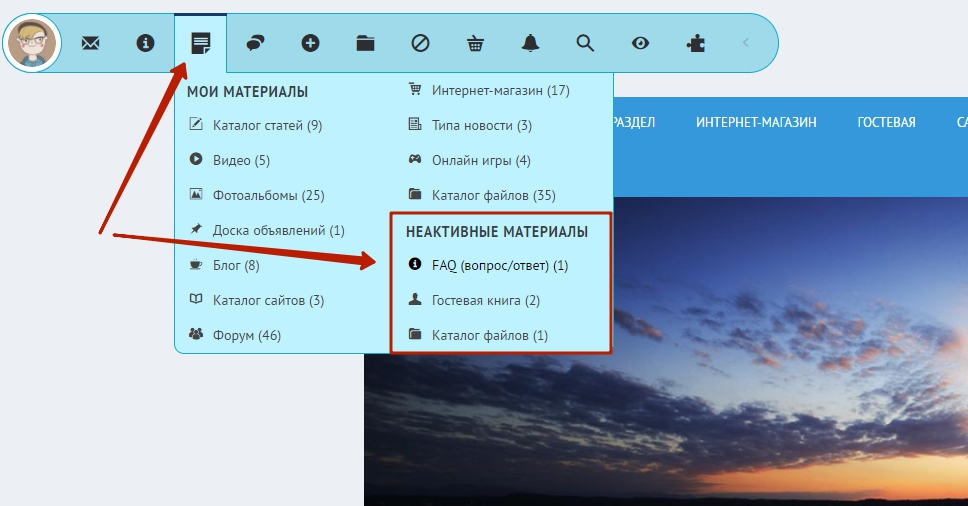
Task: Open messages via the envelope icon
Action: (x=91, y=43)
